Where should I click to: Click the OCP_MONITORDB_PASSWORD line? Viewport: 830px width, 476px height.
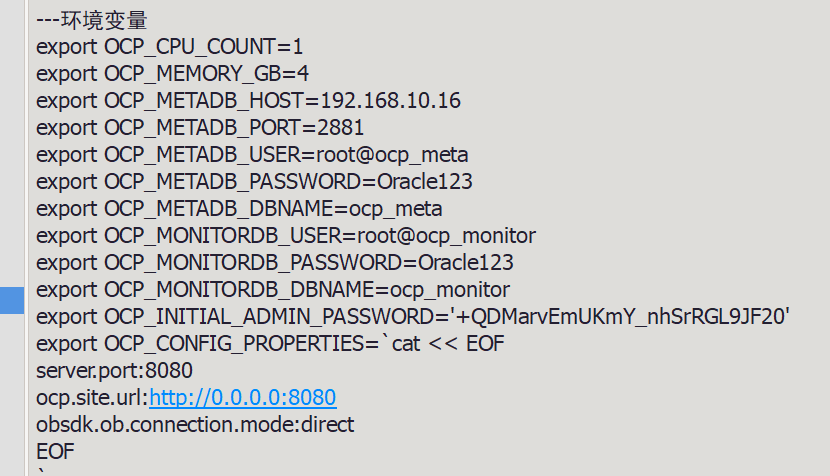click(x=275, y=263)
